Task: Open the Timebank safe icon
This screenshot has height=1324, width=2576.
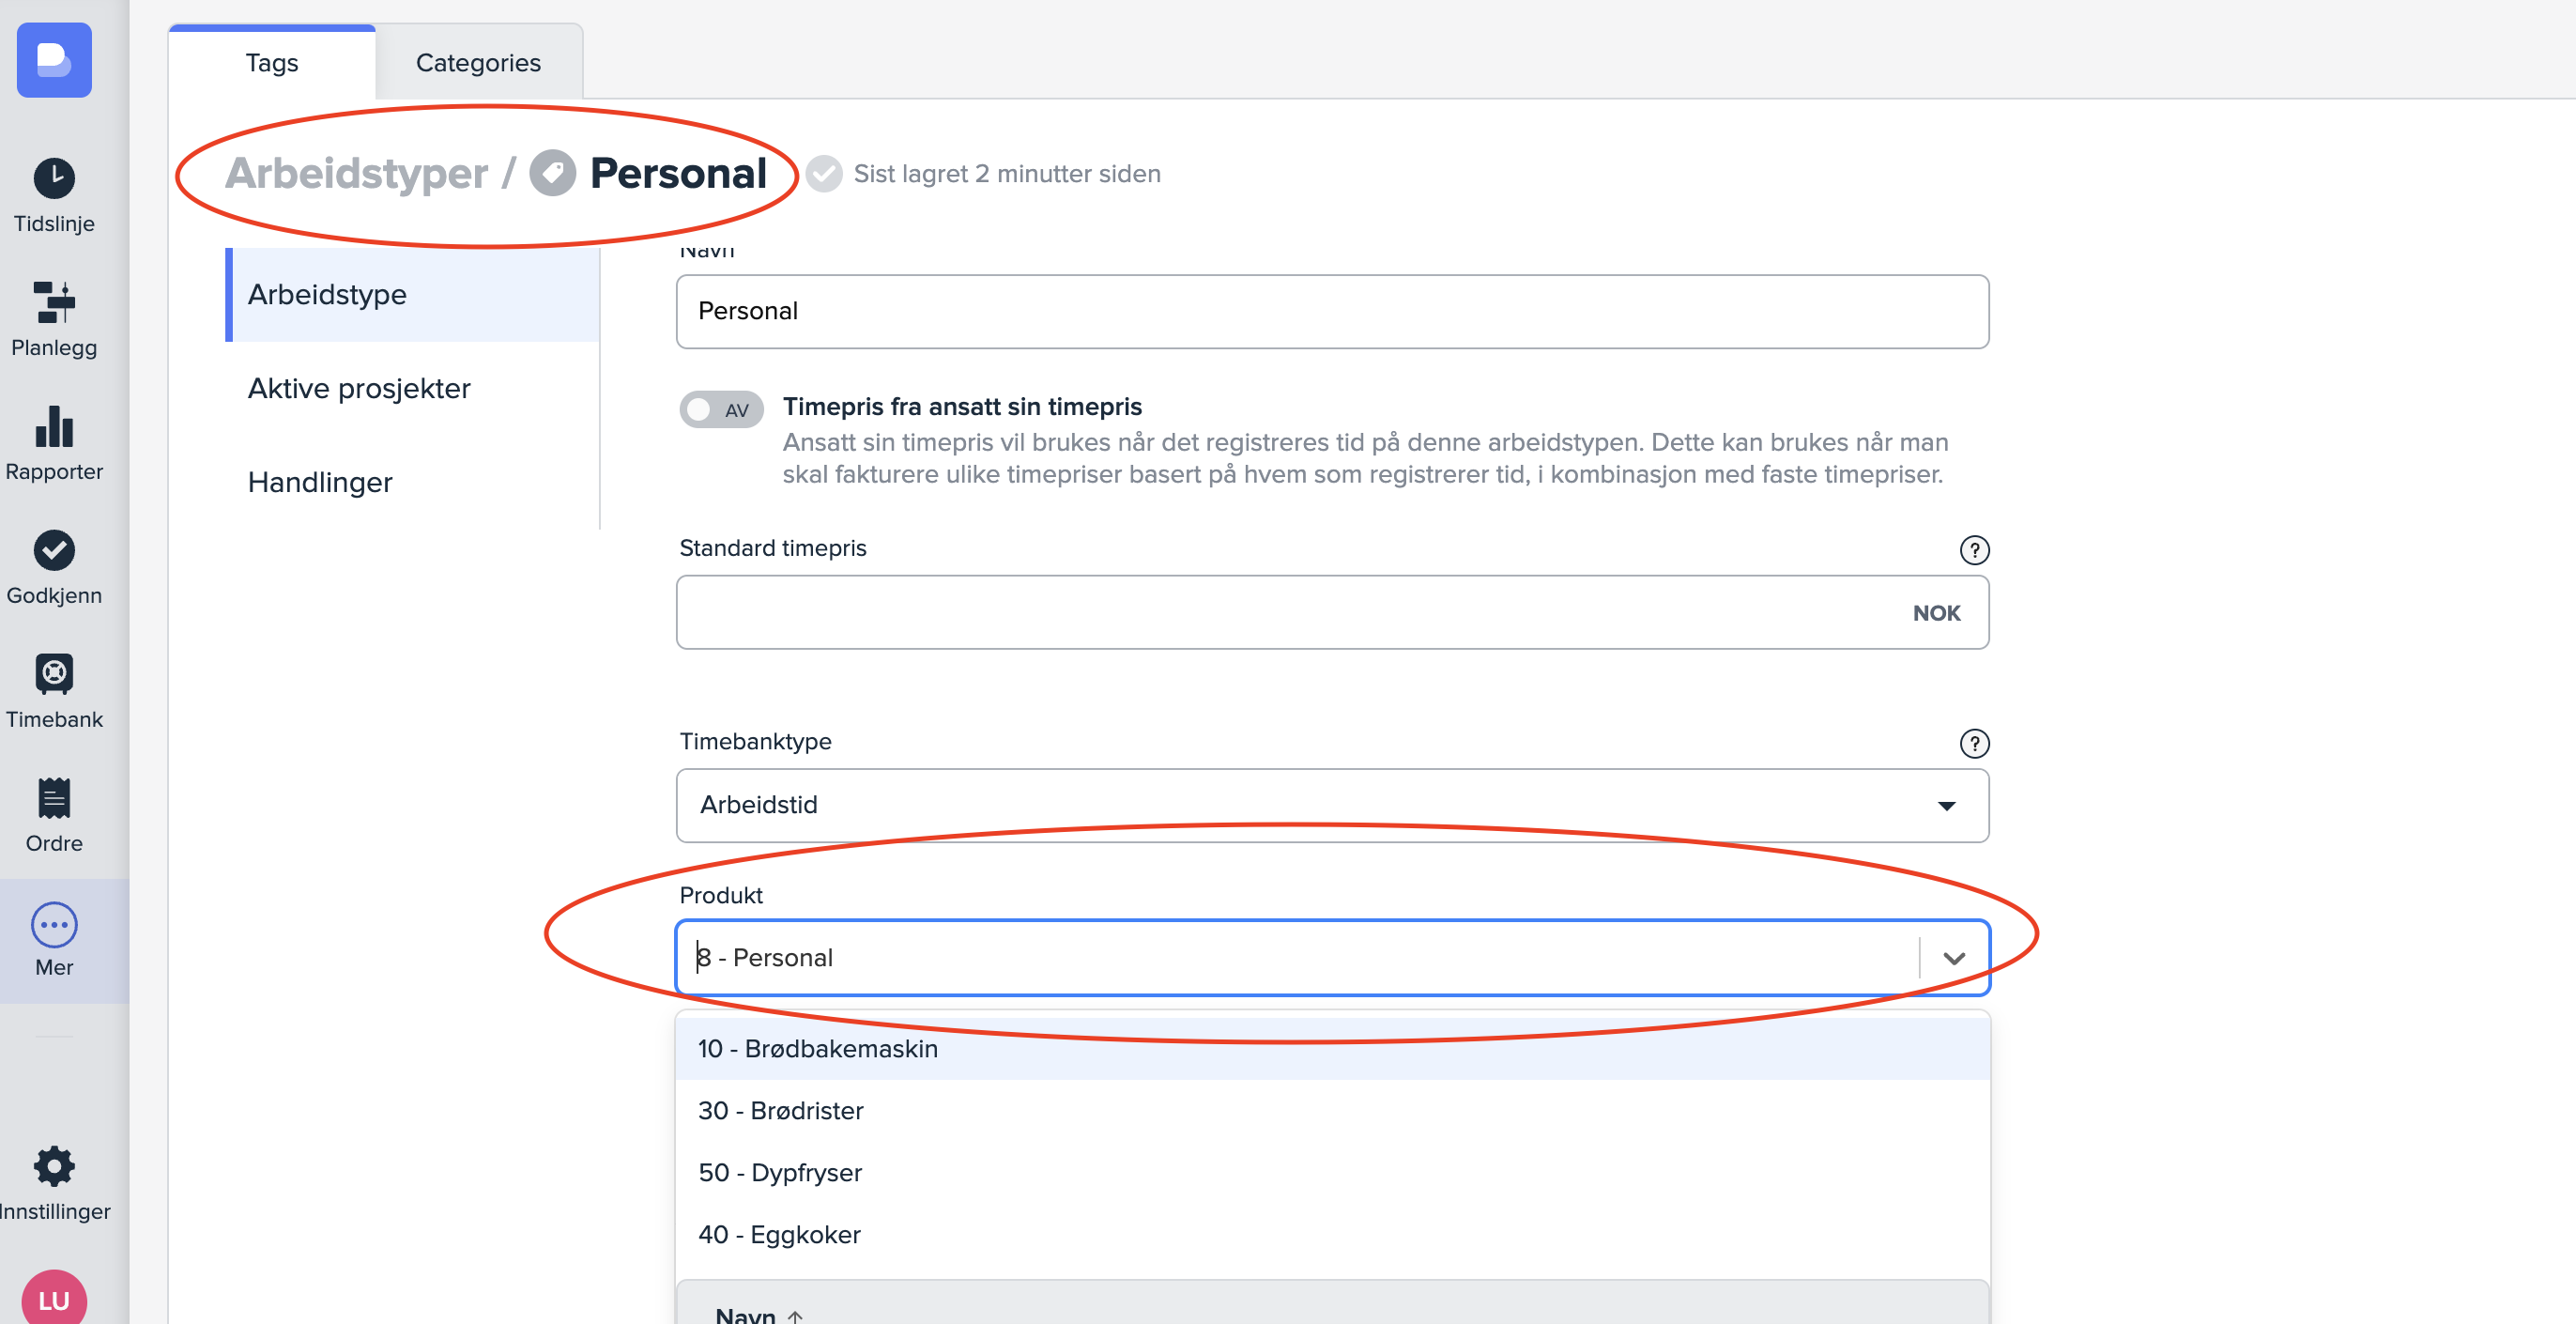Action: [x=54, y=674]
